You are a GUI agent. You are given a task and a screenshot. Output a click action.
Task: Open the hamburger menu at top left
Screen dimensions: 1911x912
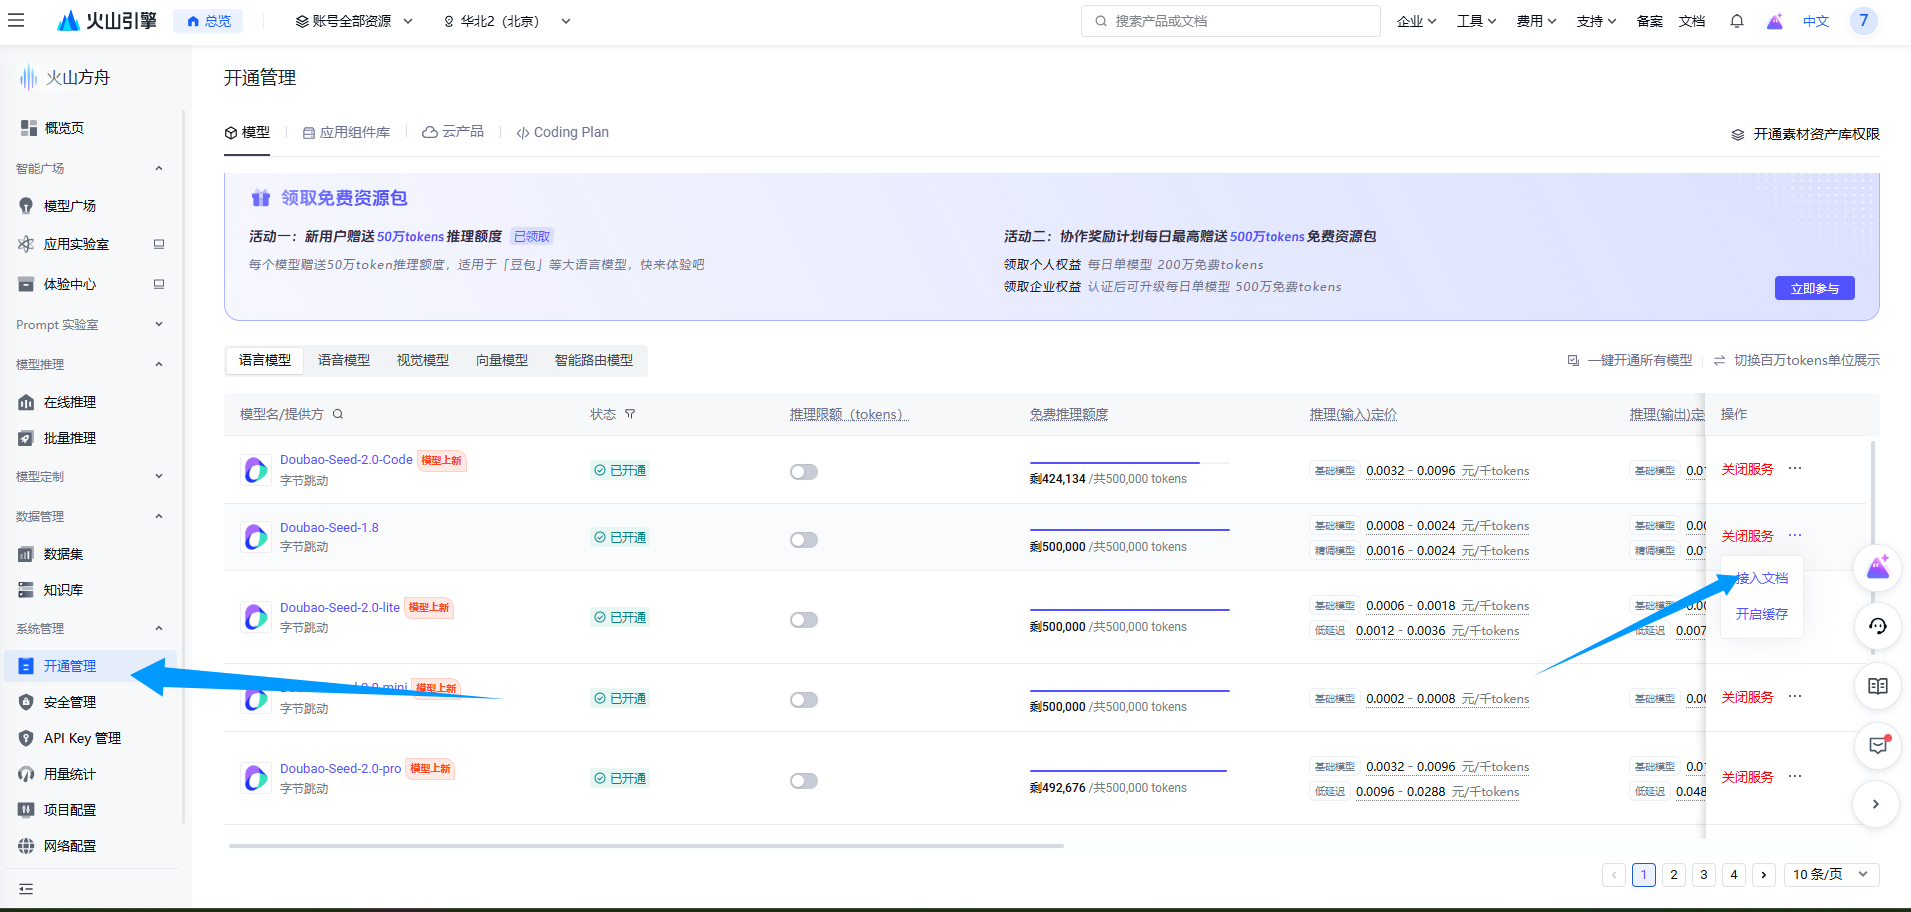coord(16,20)
